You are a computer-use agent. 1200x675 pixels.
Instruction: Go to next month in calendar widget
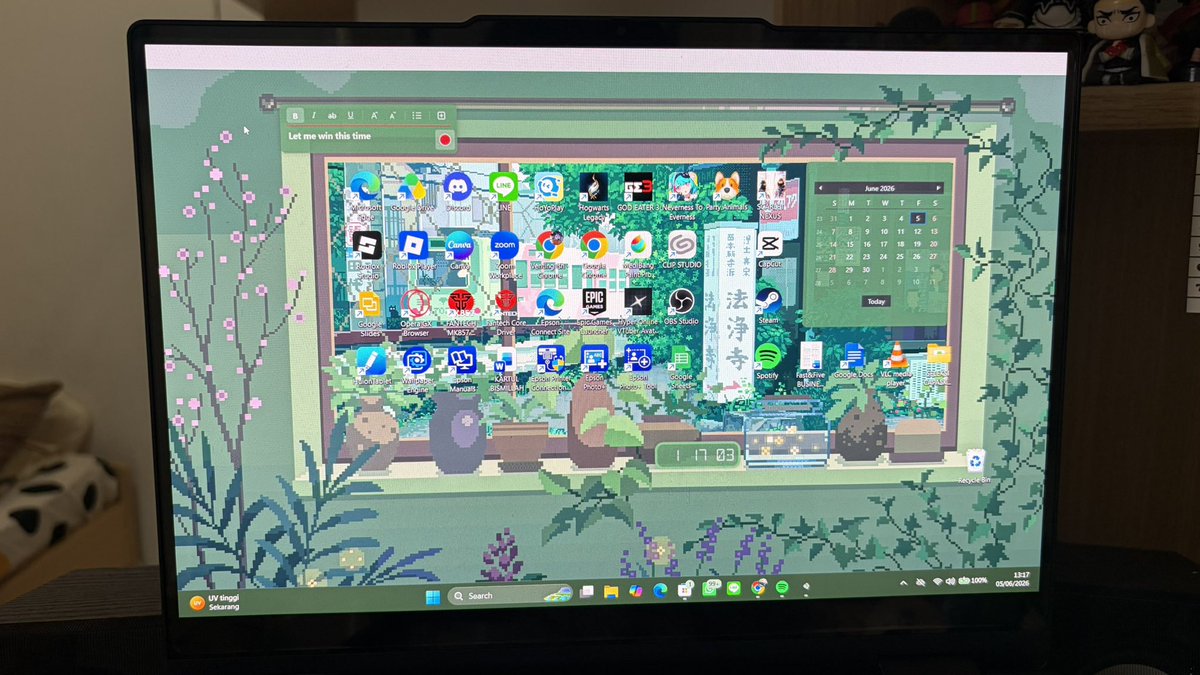pos(938,188)
